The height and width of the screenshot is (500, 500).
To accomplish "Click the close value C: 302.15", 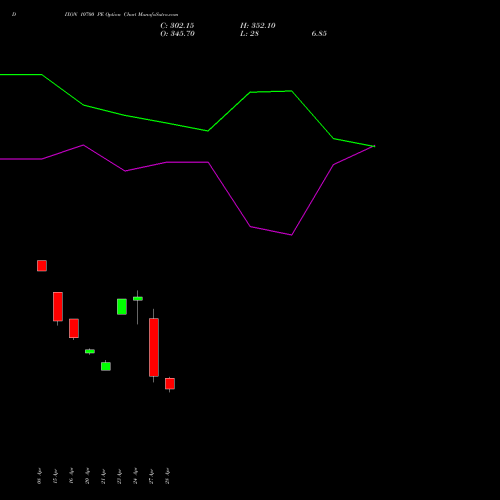I will (x=177, y=26).
